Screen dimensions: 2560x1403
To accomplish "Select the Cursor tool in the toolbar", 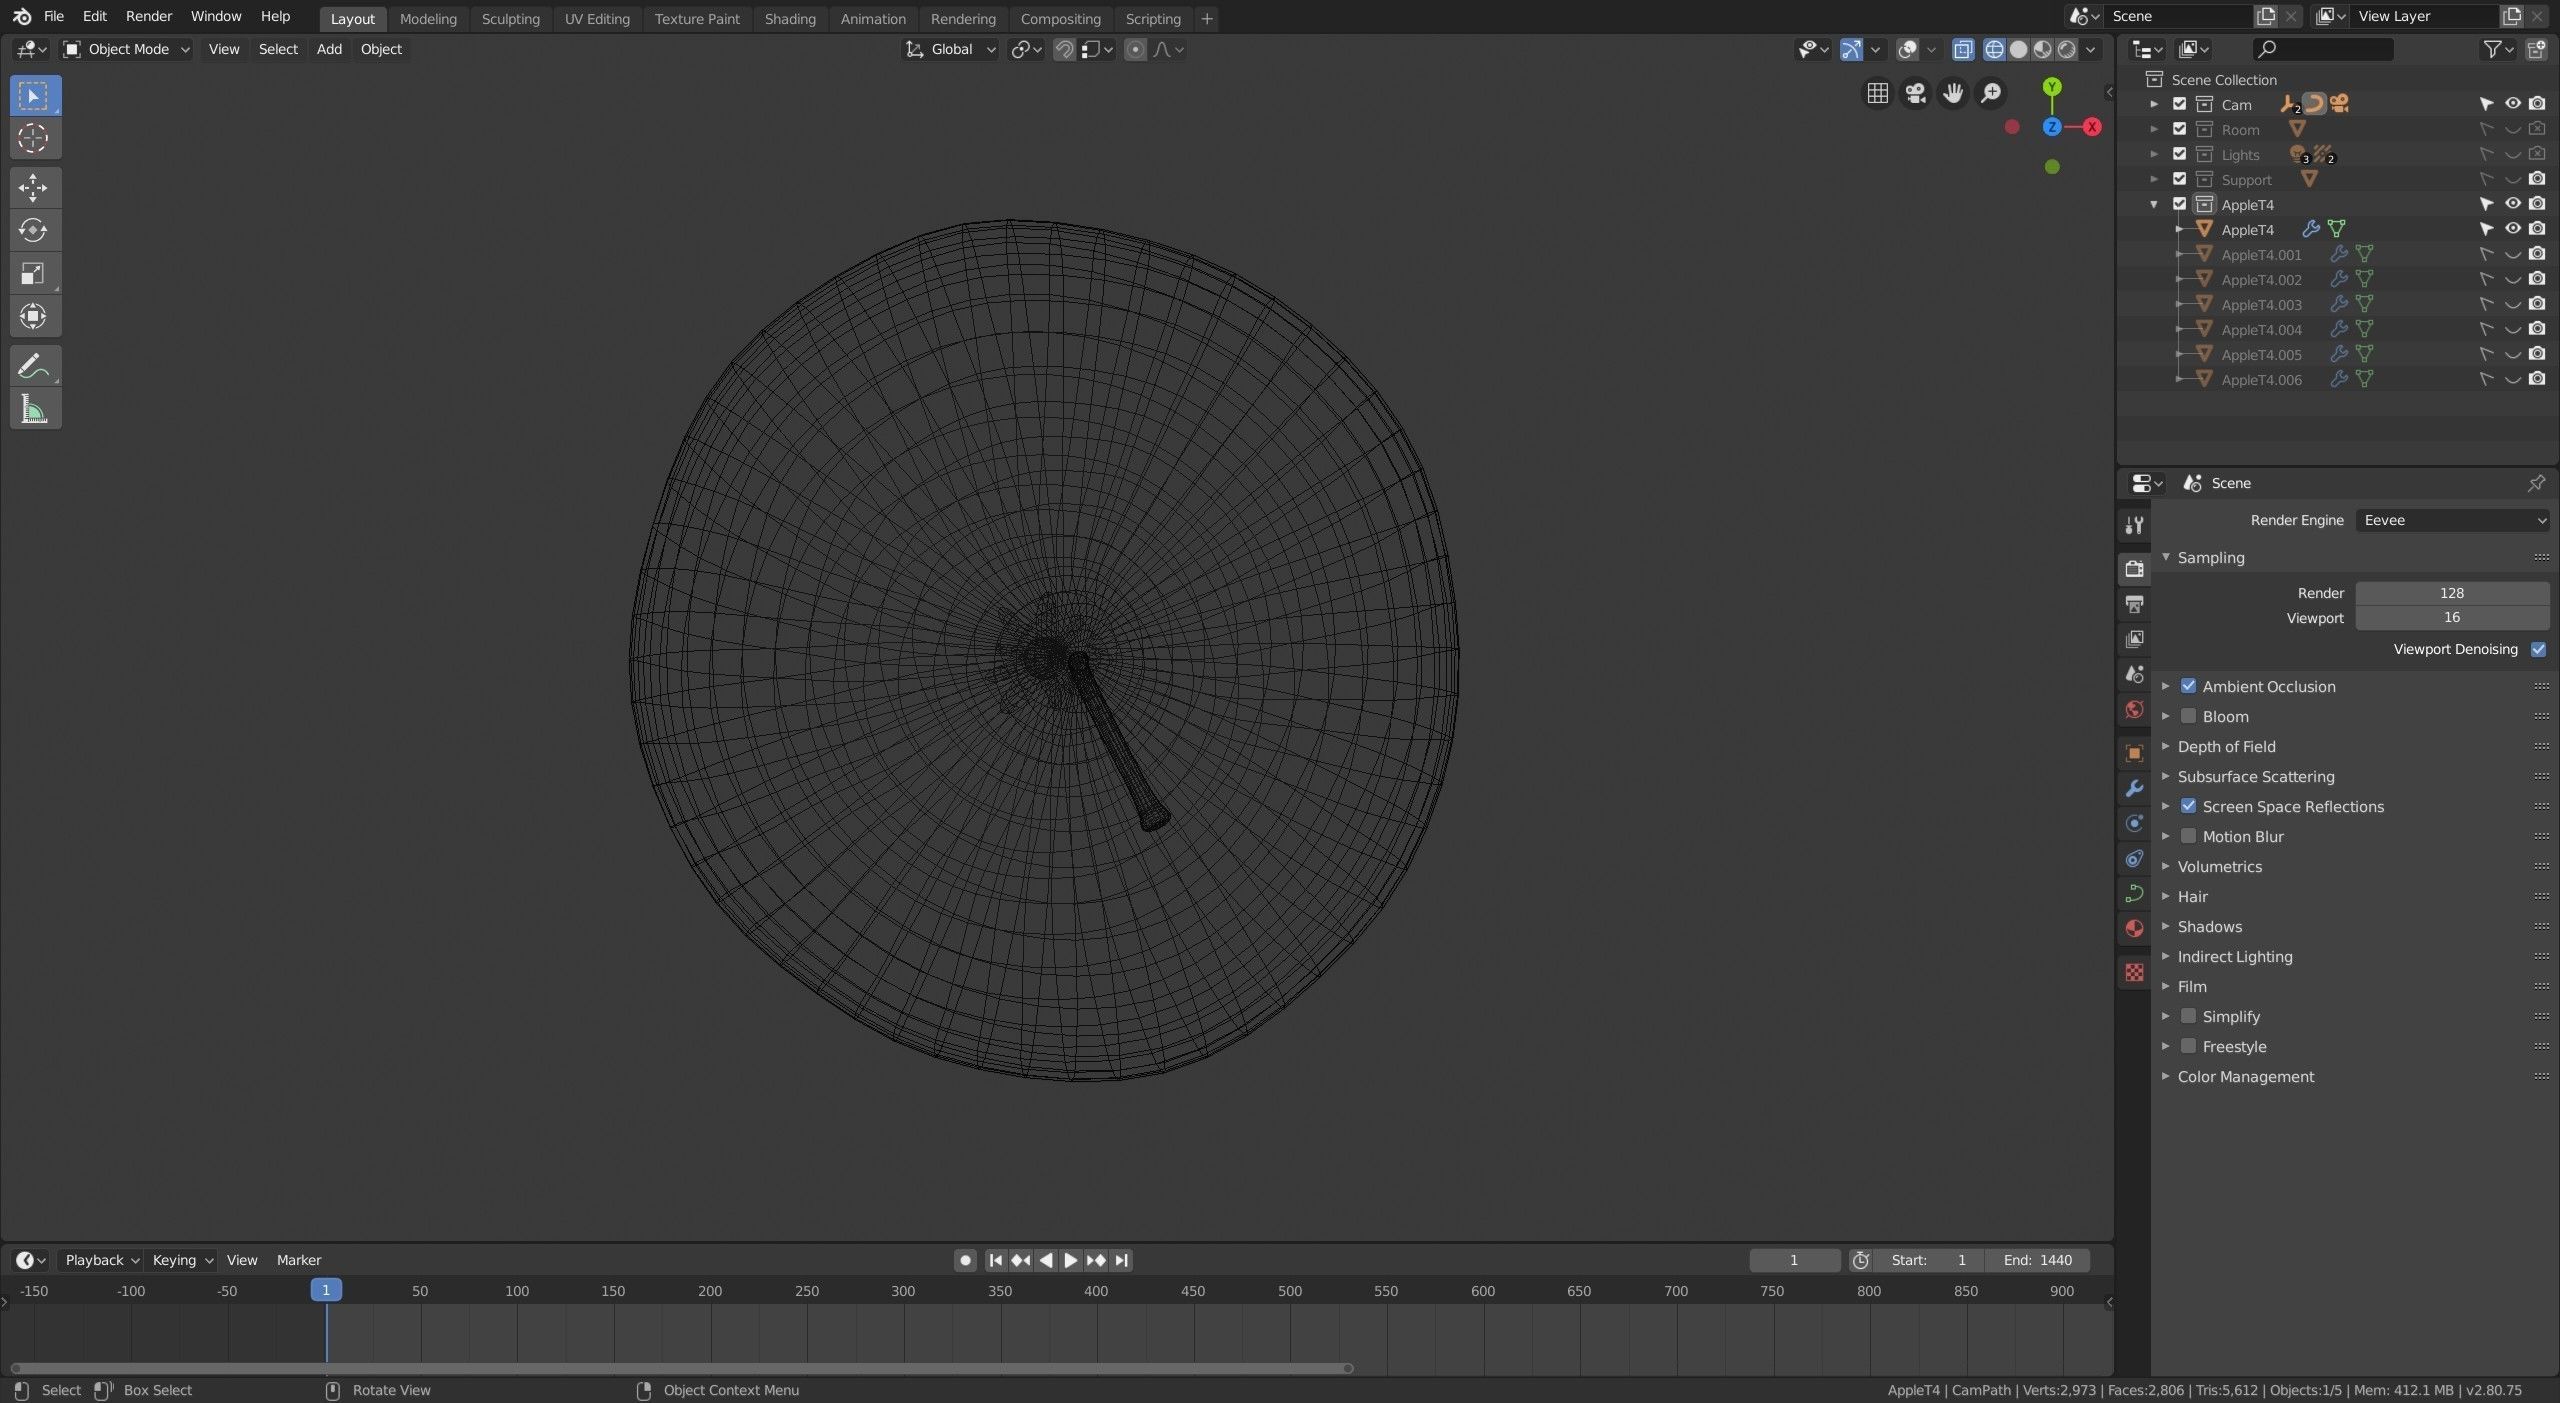I will tap(34, 138).
